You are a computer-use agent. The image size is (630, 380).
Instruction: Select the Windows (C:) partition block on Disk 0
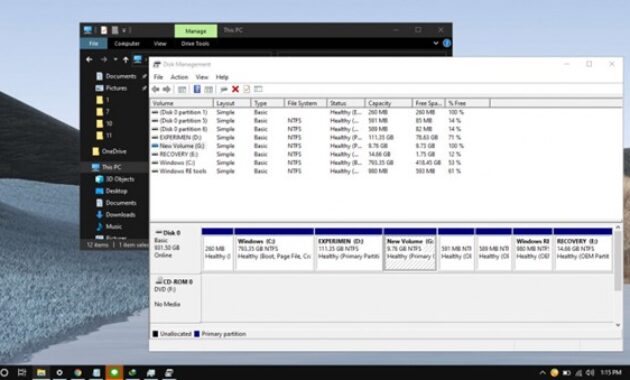click(274, 249)
